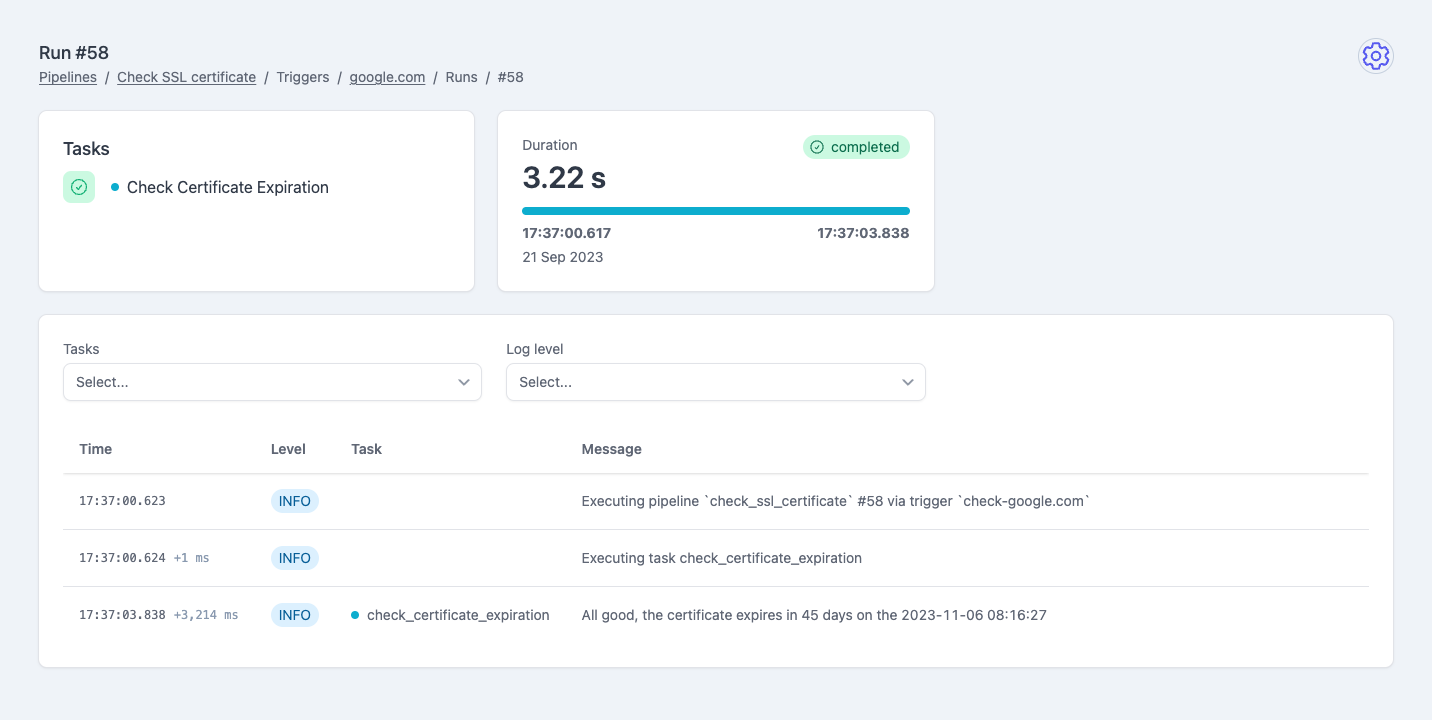Select the Check Certificate Expiration task
Screen dimensions: 1432x720
(228, 187)
